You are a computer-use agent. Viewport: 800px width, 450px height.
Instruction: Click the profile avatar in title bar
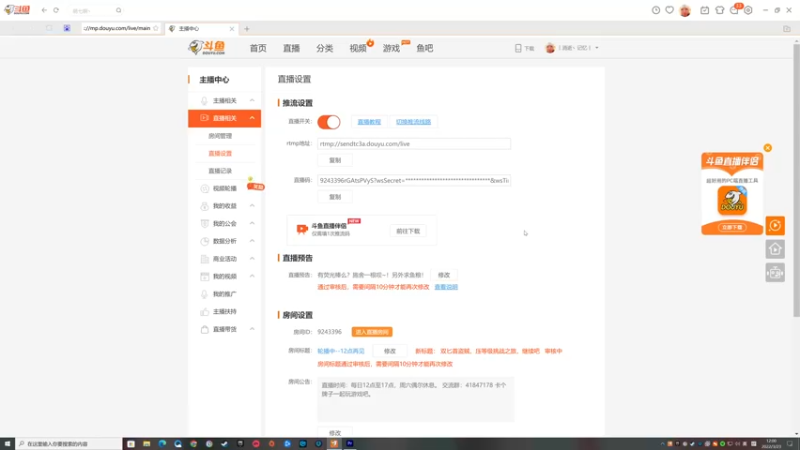[685, 10]
